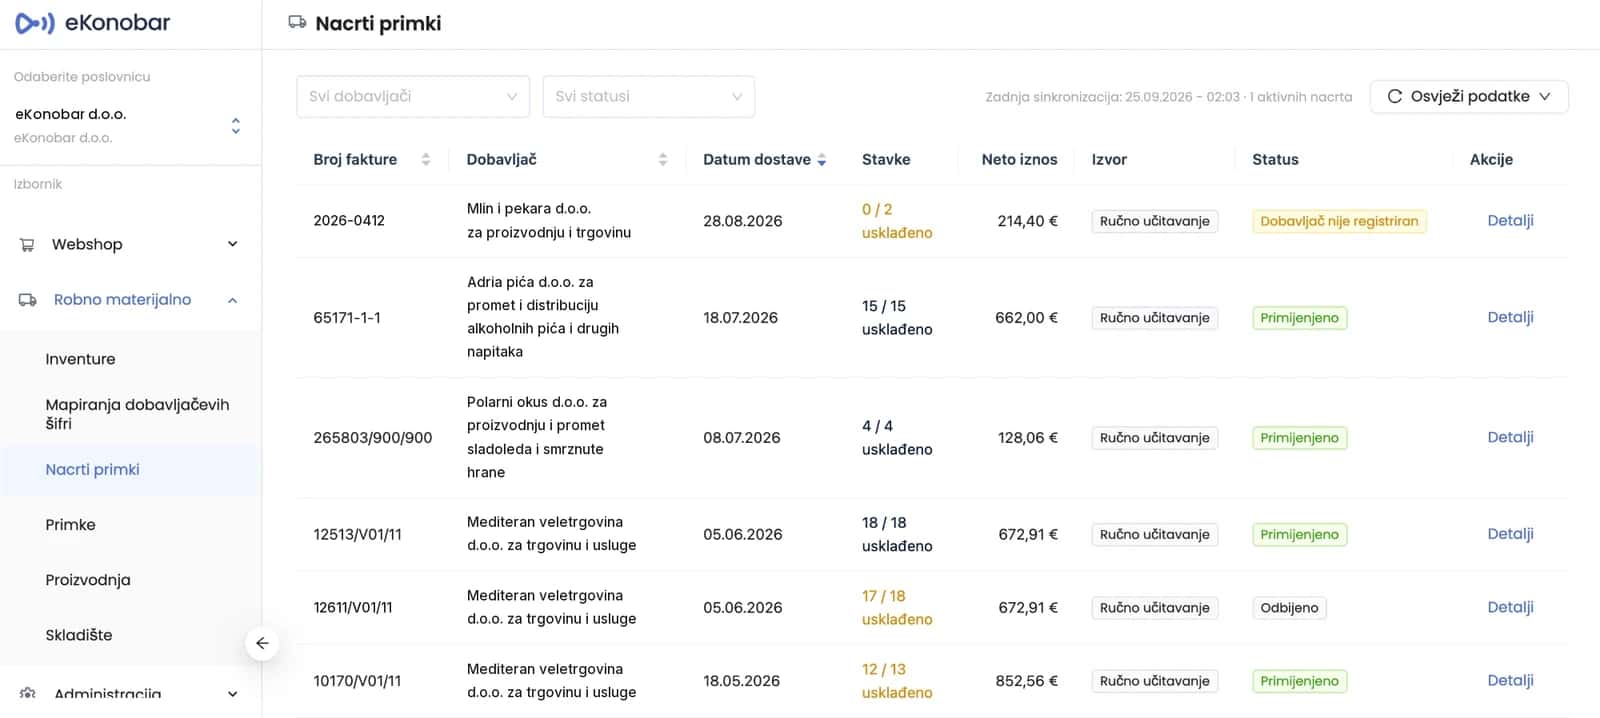Click invoice number 265803/900/900
This screenshot has height=718, width=1600.
coord(373,437)
